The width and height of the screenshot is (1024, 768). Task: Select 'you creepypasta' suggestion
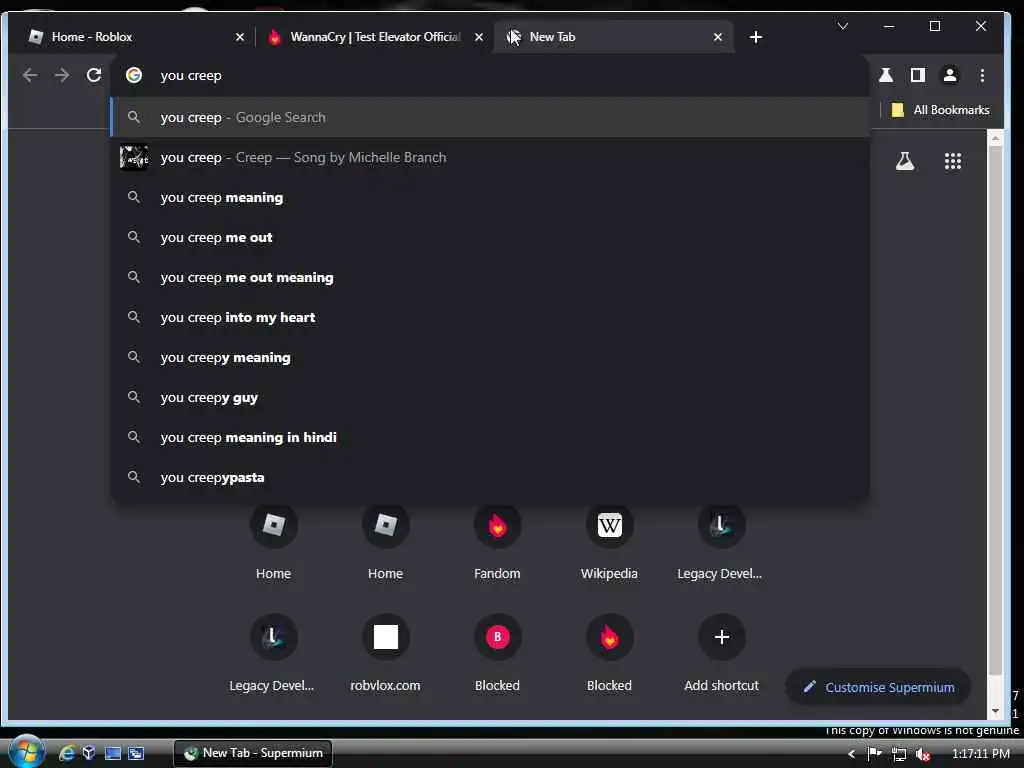coord(490,477)
